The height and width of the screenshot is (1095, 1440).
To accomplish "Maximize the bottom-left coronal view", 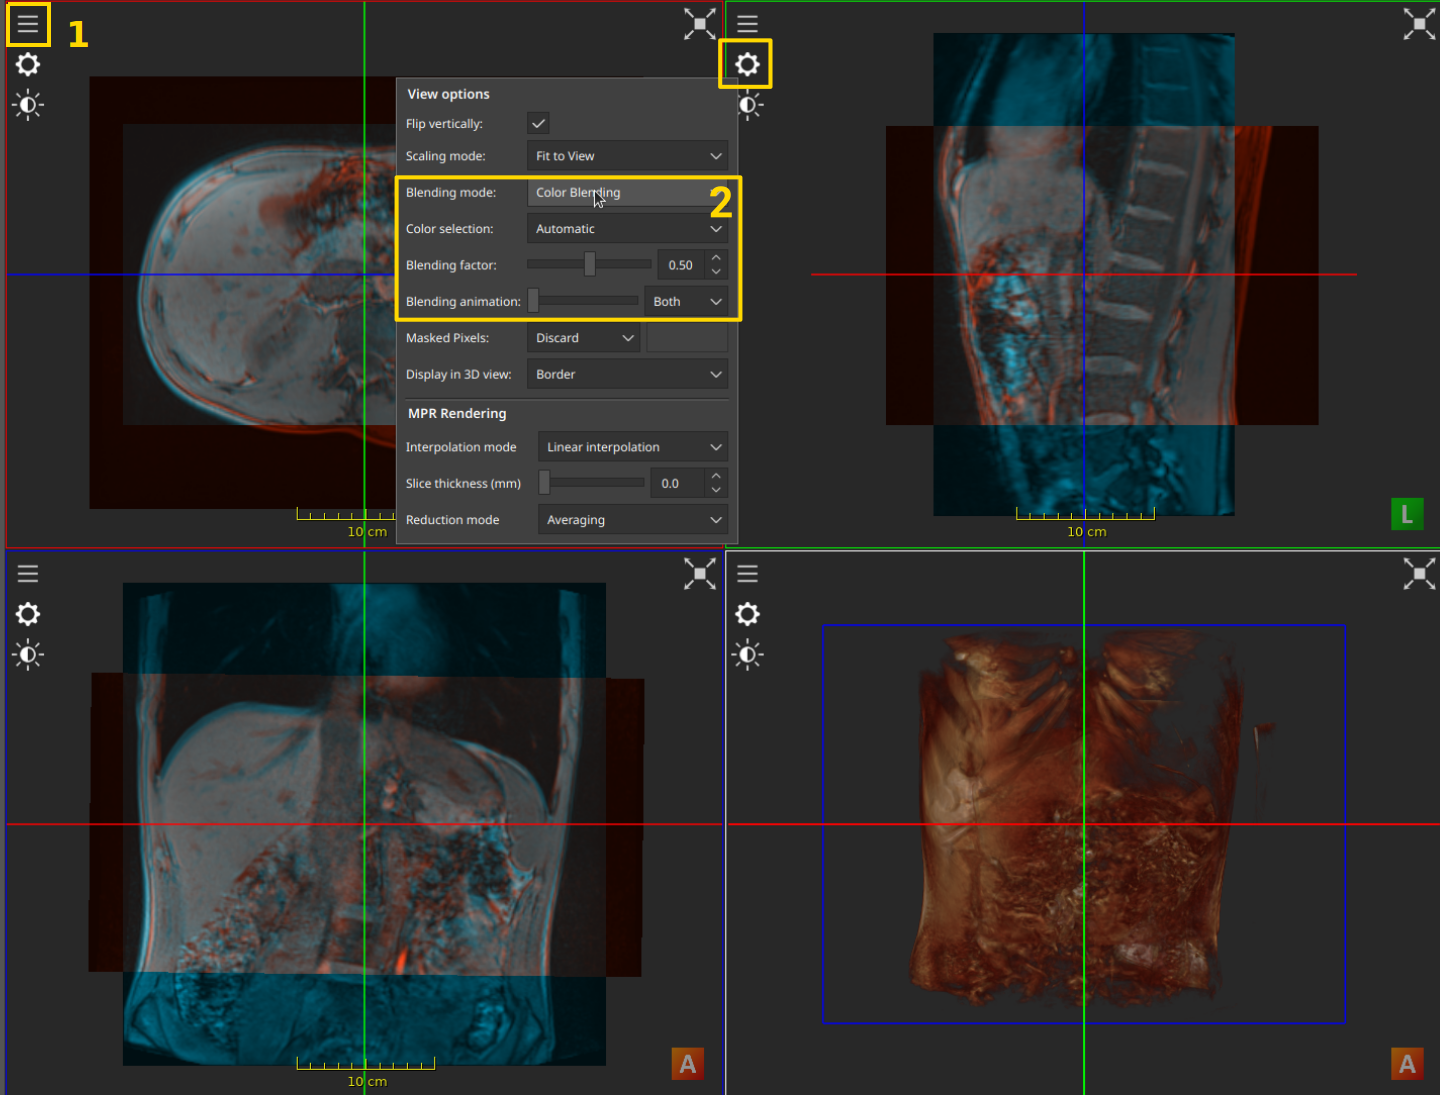I will [699, 574].
